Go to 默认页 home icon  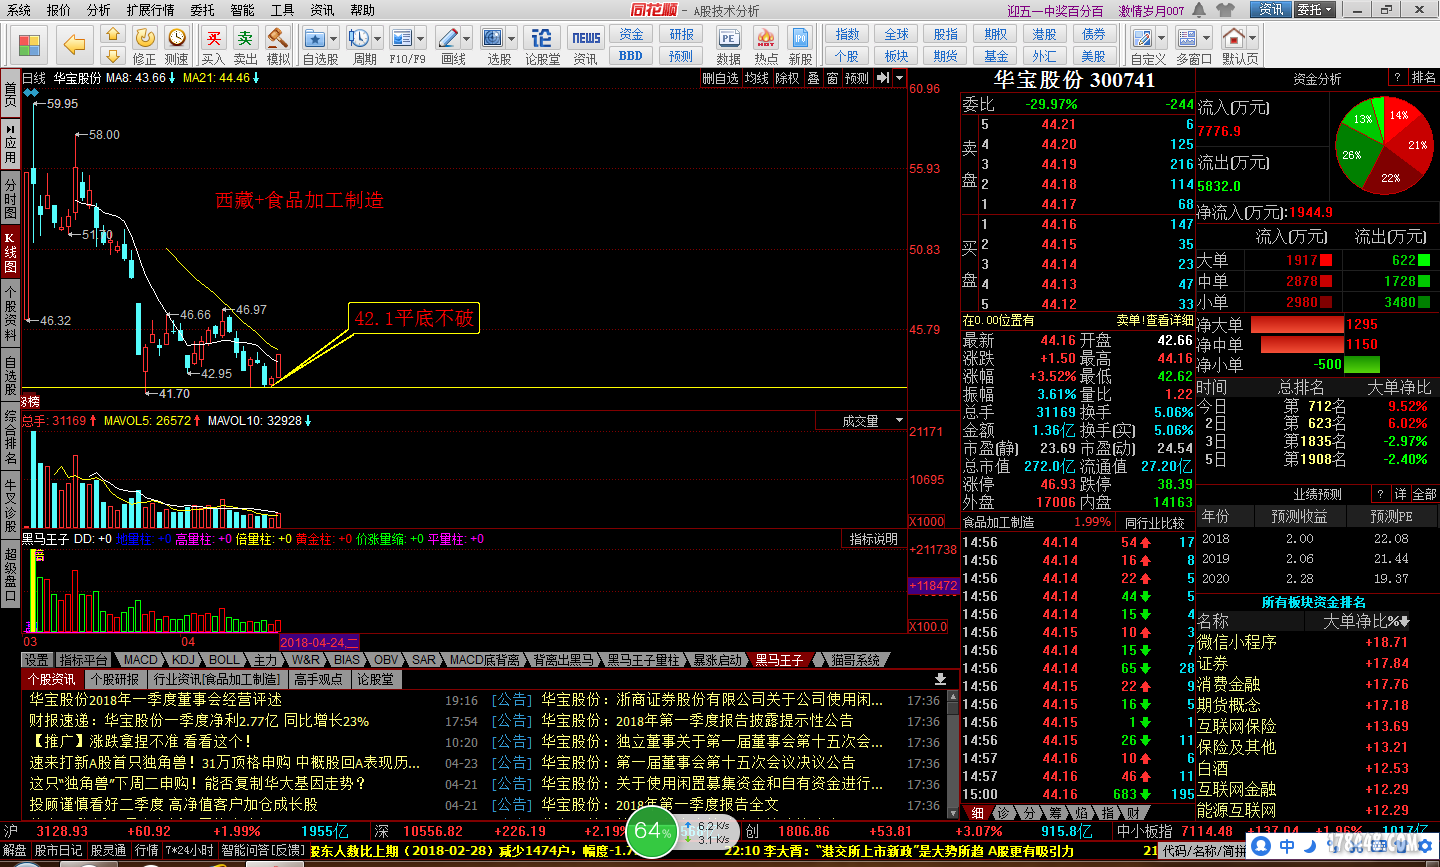coord(1234,38)
